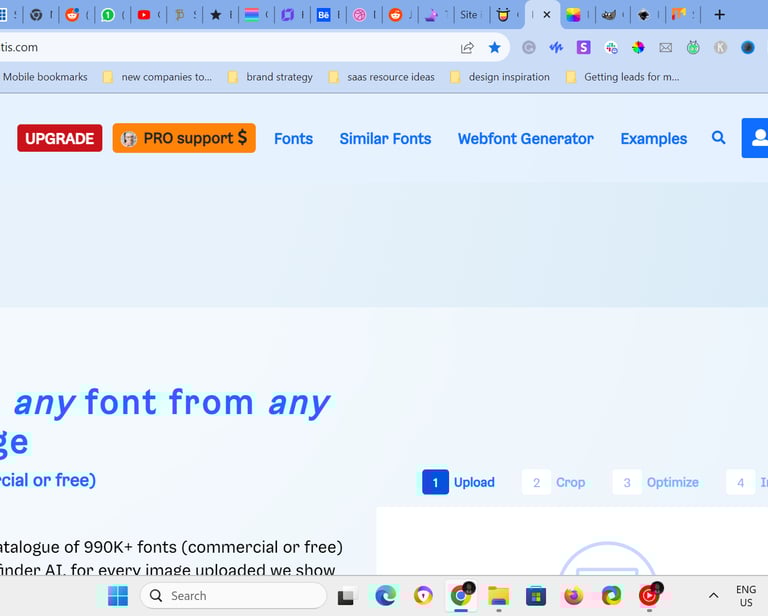Open the grey C extension icon

pyautogui.click(x=528, y=47)
